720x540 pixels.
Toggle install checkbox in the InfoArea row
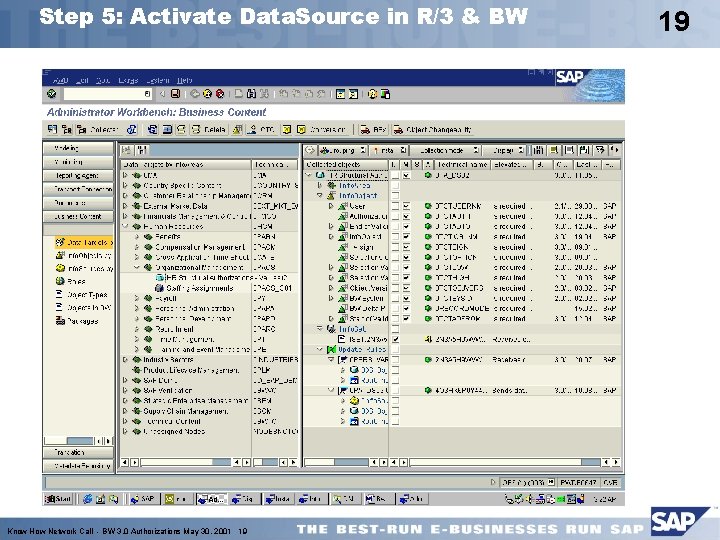point(395,186)
